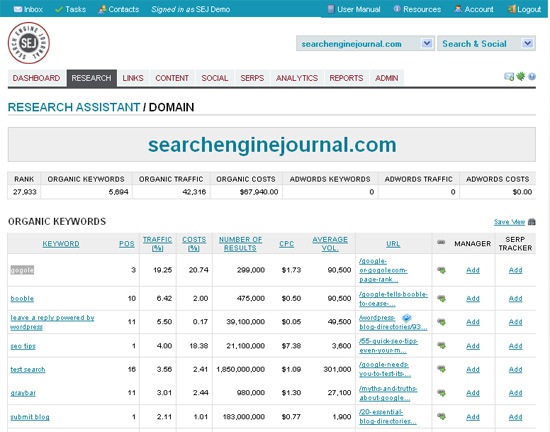Screen dimensions: 550x432
Task: Click blue icon beside wordpress URL
Action: tap(407, 318)
